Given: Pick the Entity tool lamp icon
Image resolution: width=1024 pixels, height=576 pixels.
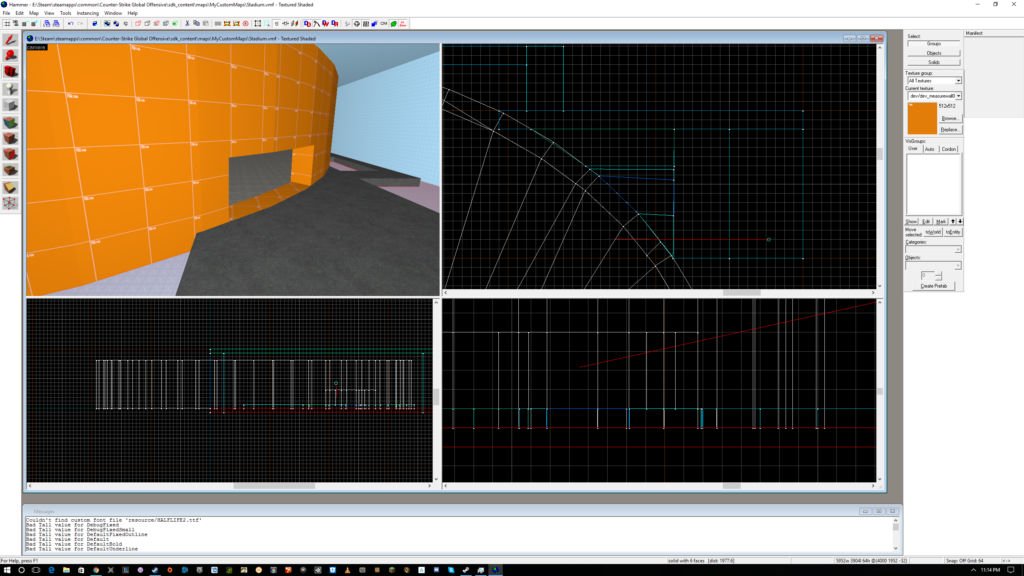Looking at the screenshot, I should click(x=10, y=89).
